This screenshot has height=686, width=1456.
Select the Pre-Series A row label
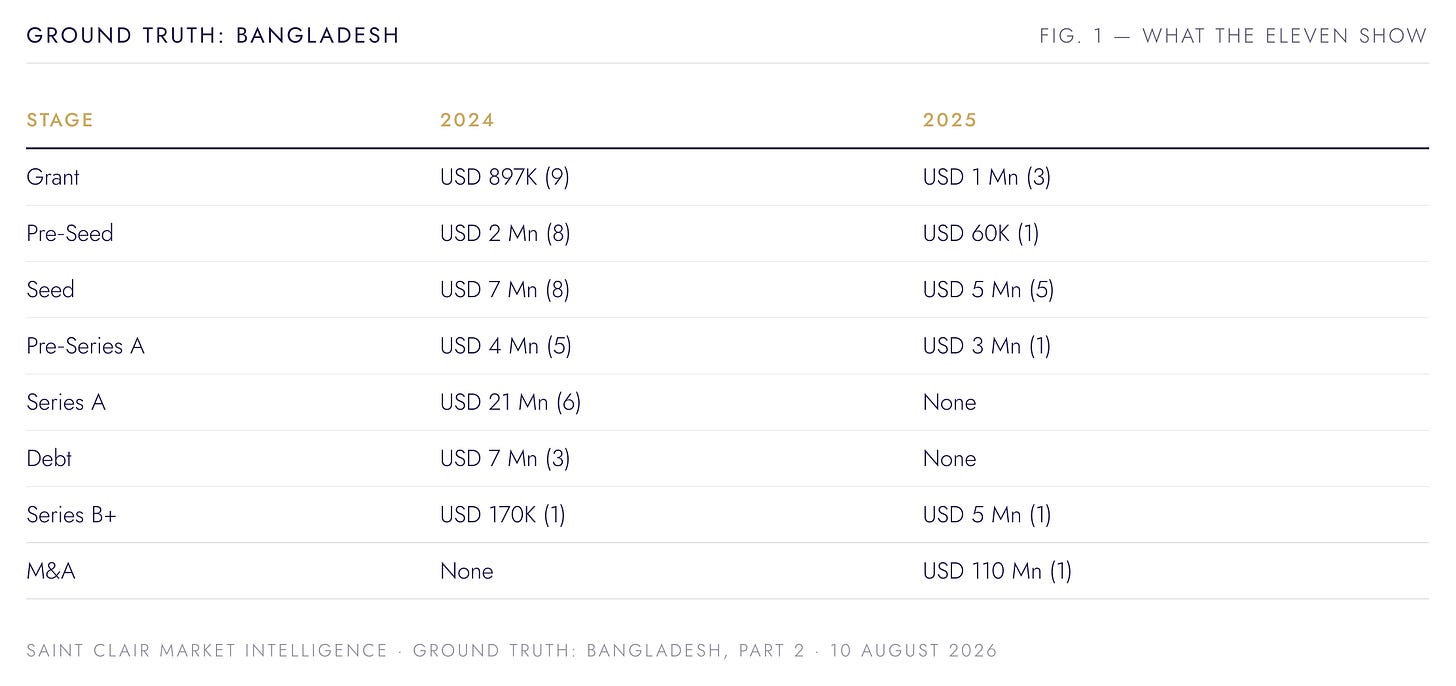(86, 346)
